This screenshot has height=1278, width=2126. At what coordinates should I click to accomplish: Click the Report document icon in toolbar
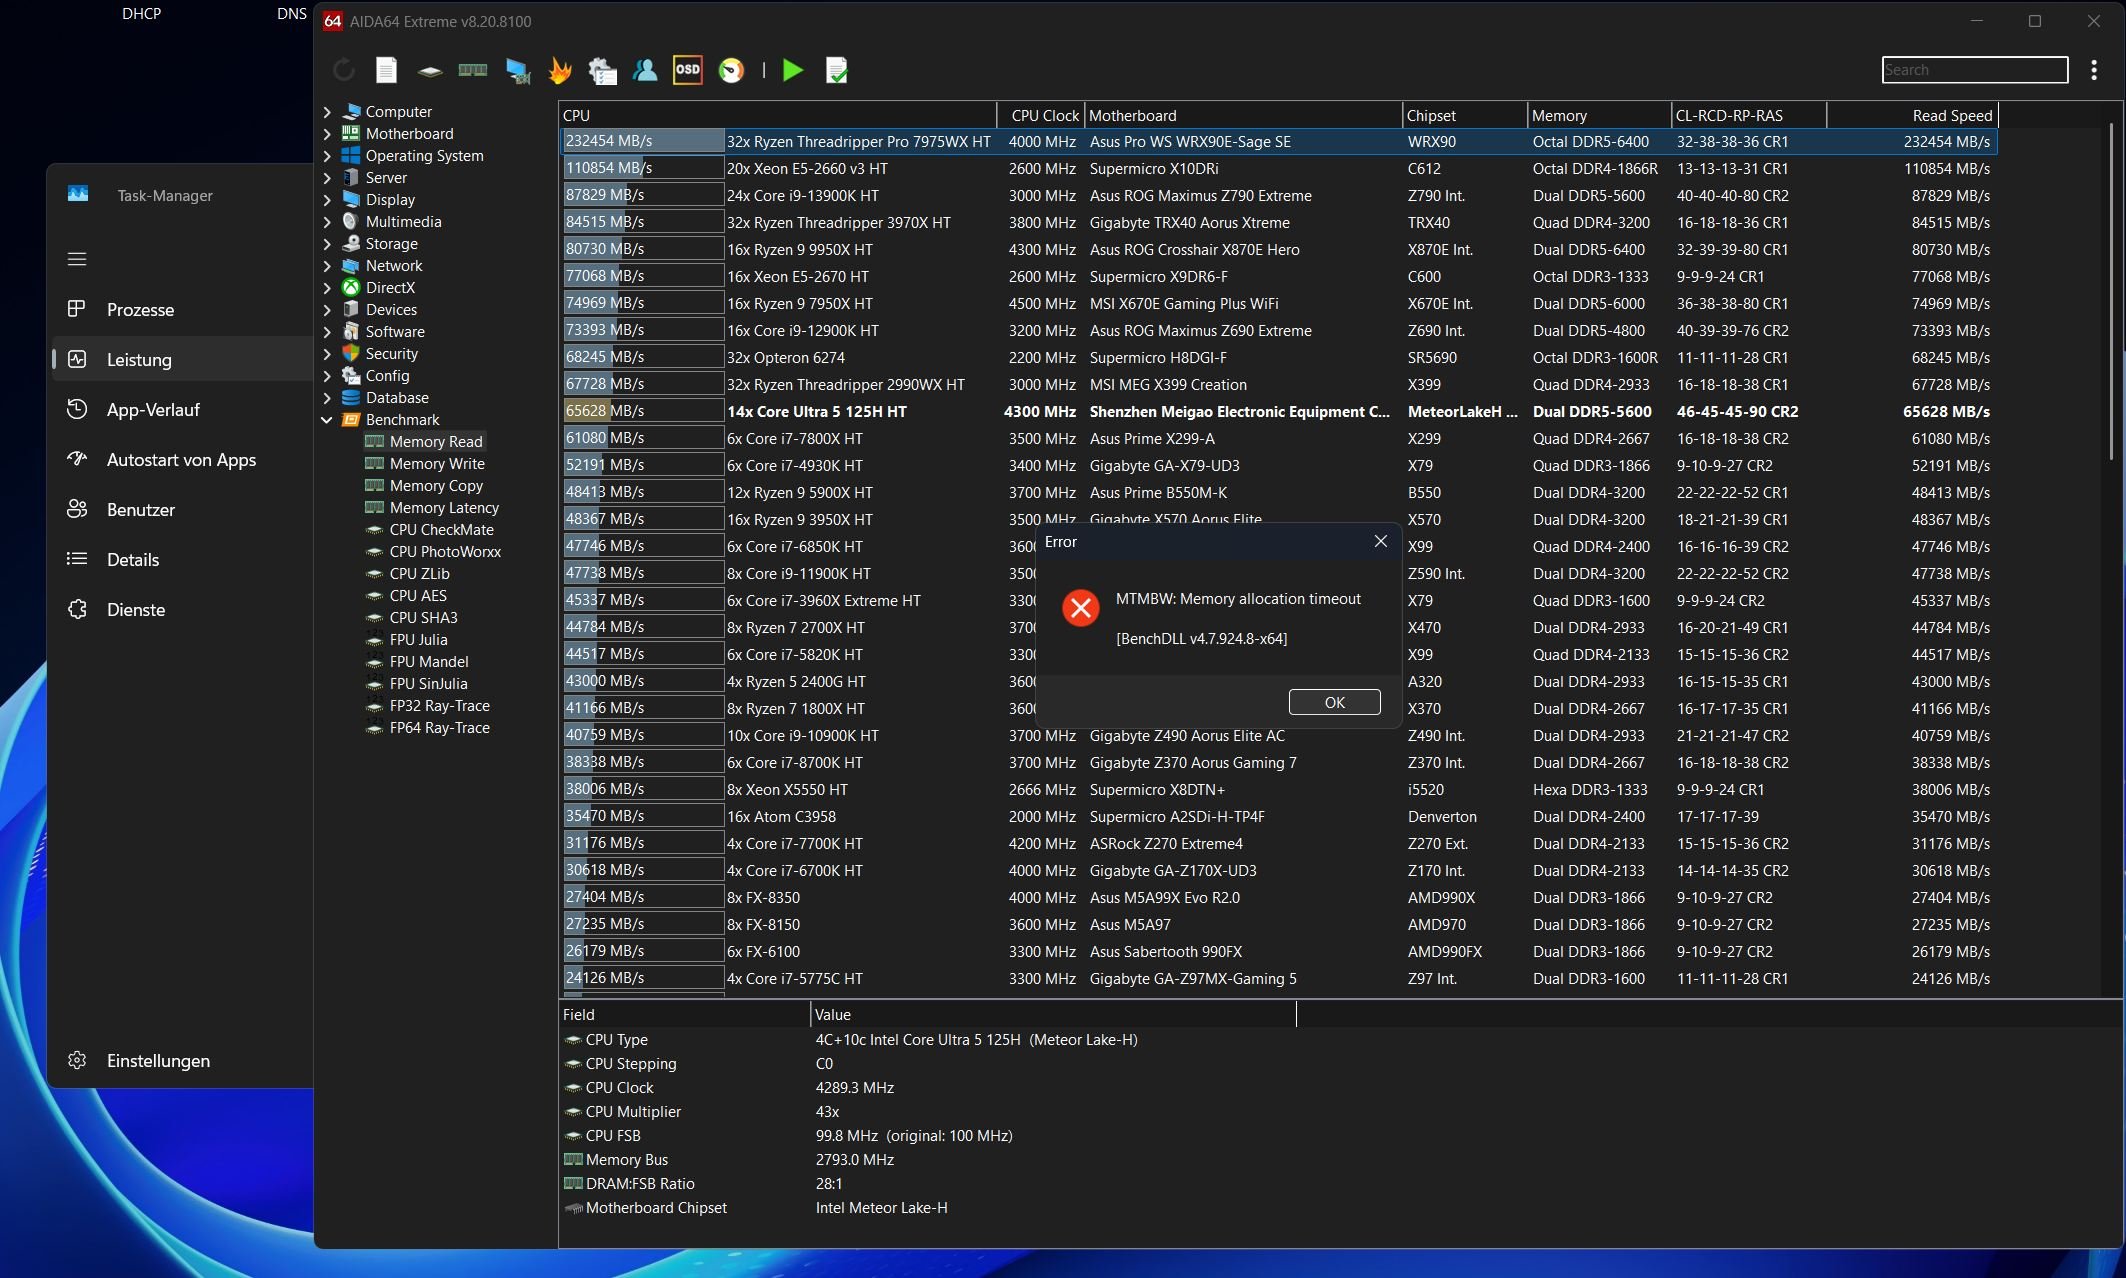click(x=386, y=70)
